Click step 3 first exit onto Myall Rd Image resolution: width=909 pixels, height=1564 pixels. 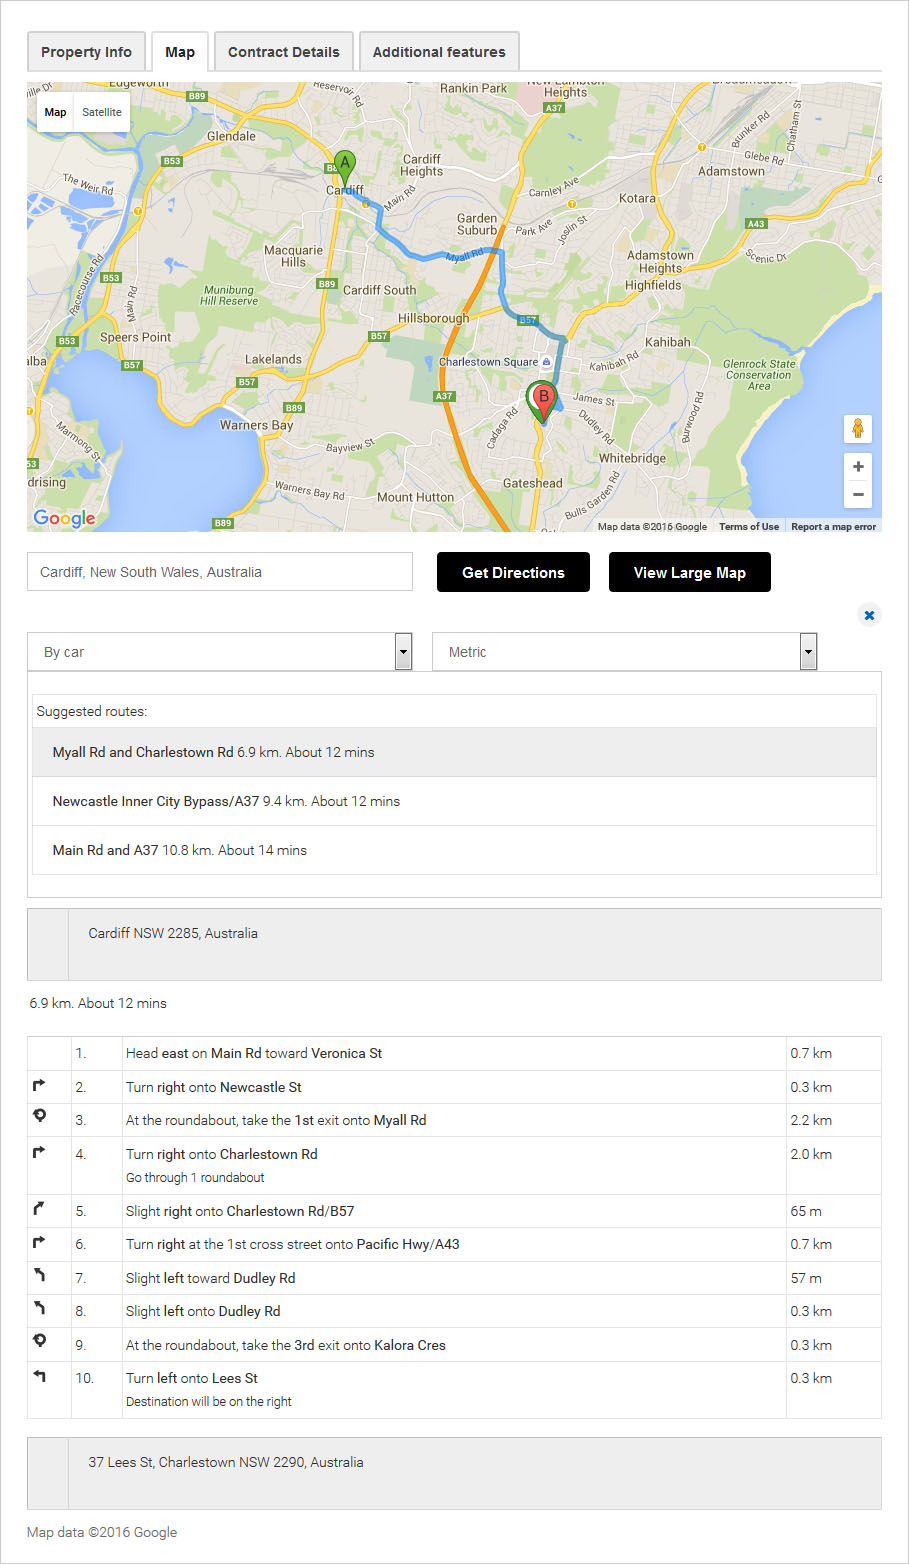(454, 1120)
